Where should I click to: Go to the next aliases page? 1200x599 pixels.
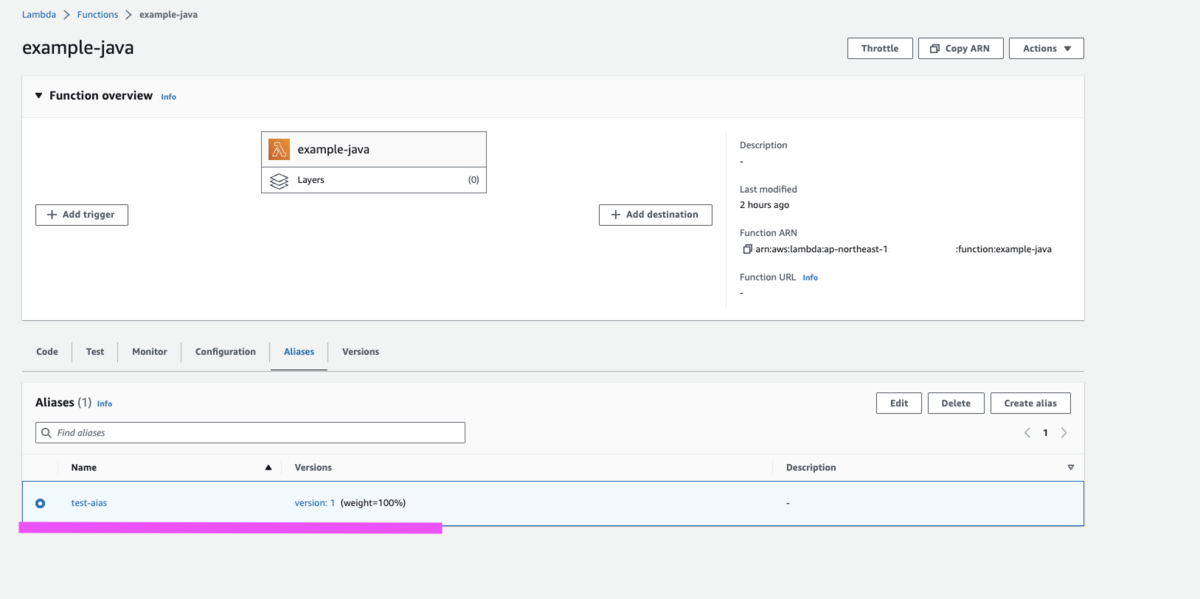point(1064,433)
